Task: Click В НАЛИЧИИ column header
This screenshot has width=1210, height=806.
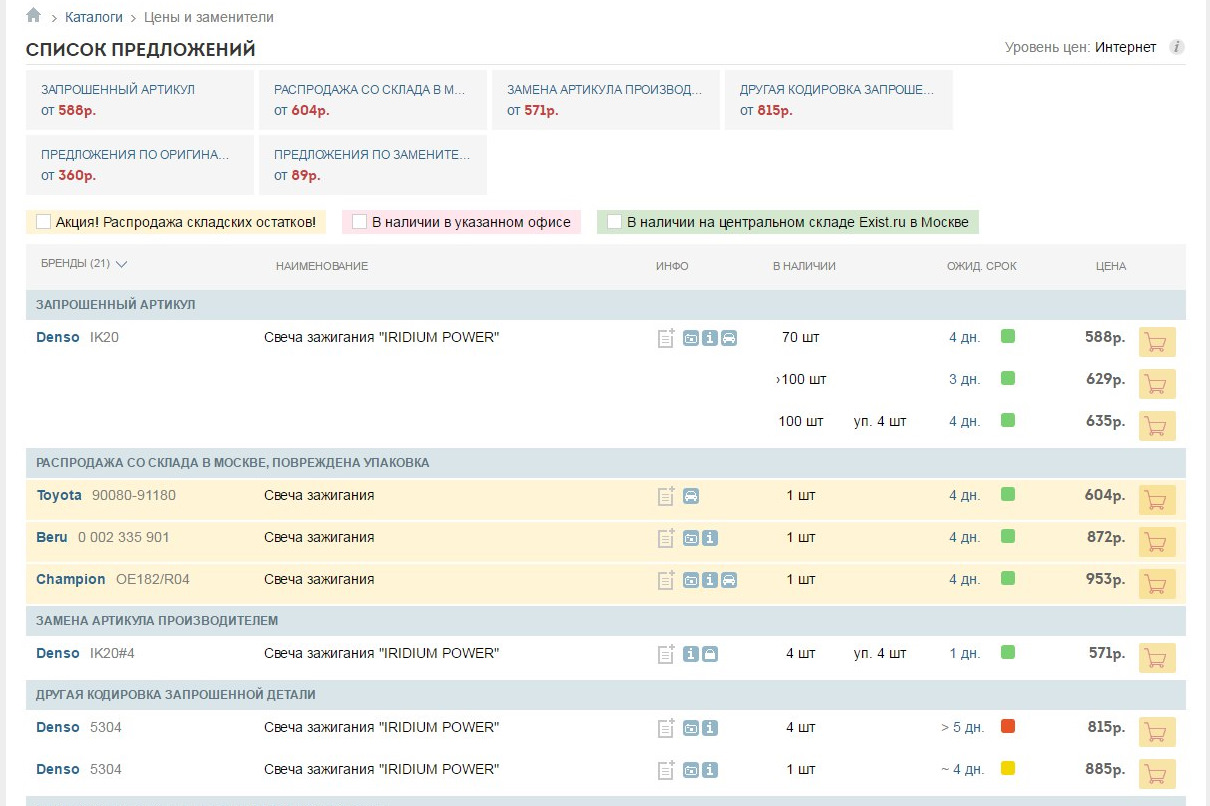Action: (804, 266)
